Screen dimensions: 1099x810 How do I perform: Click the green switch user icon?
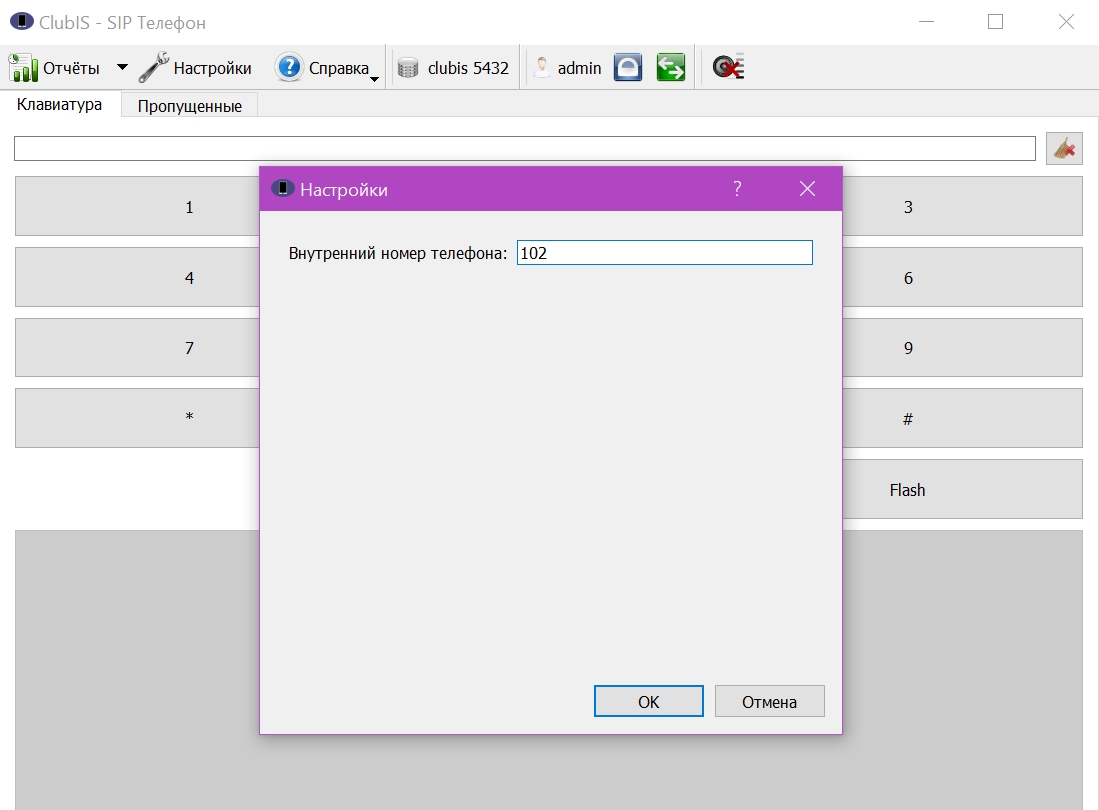click(x=671, y=67)
